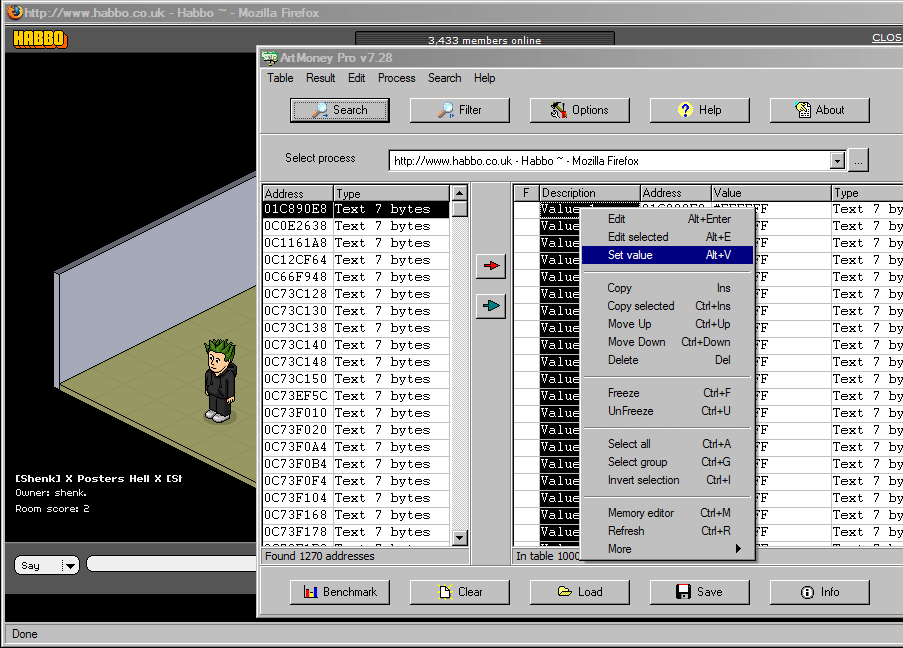Viewport: 903px width, 648px height.
Task: Click scroll down arrow of address list
Action: pyautogui.click(x=460, y=538)
